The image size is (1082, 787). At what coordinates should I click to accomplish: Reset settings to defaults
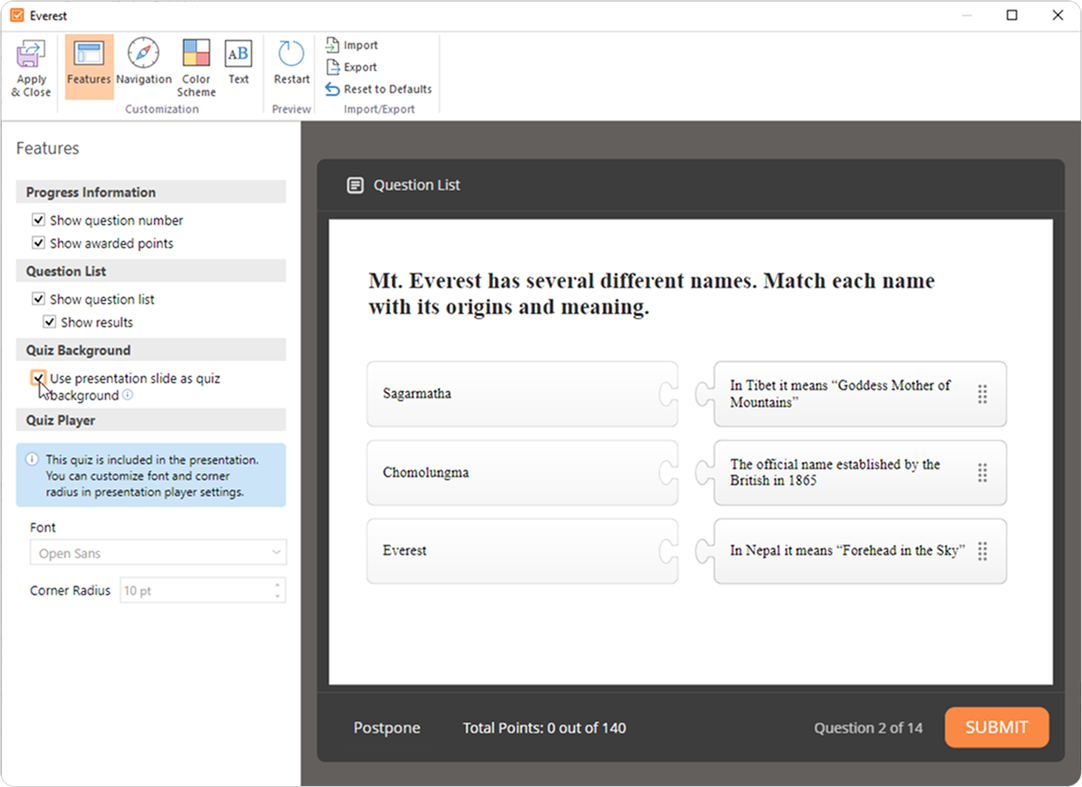pos(333,89)
